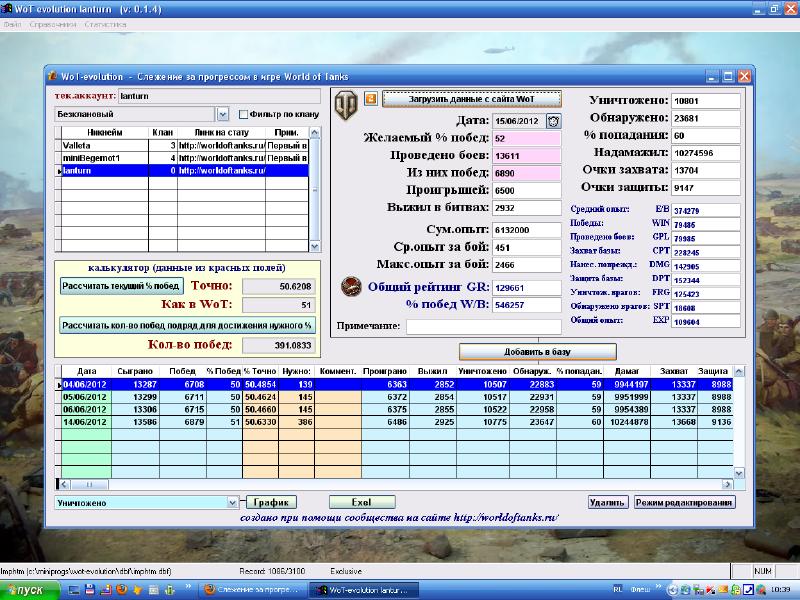Click the 50.6330 cell in the table
Screen dimensions: 800x600
260,422
